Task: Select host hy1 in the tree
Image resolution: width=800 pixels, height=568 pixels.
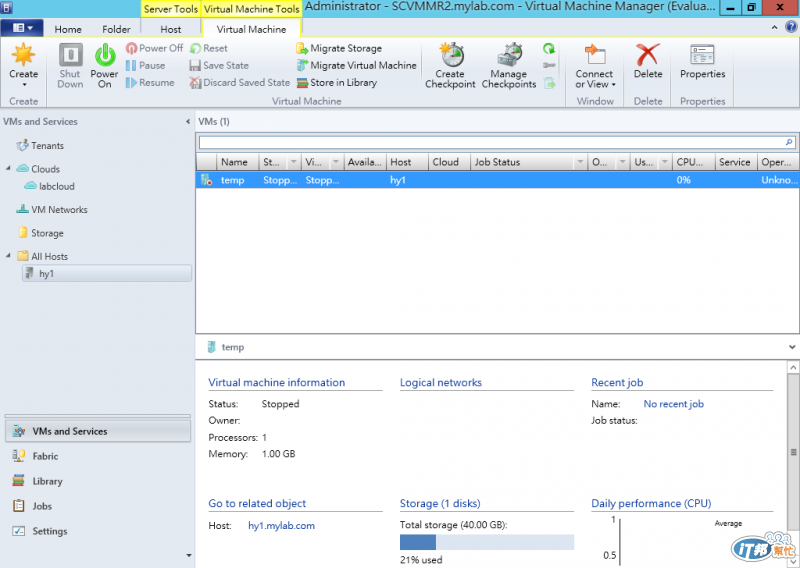Action: click(107, 274)
